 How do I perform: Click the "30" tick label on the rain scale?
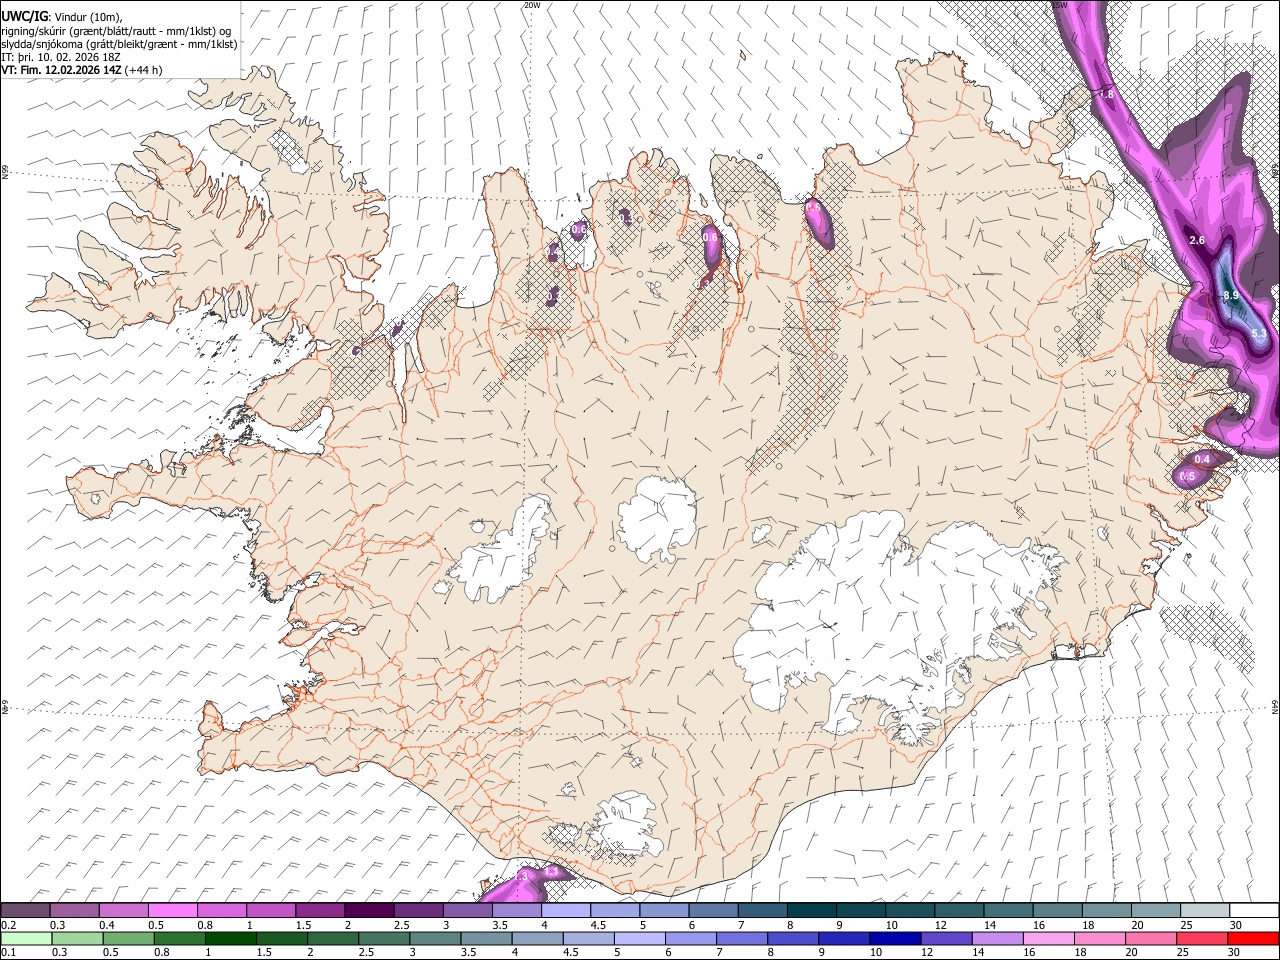[x=1235, y=952]
